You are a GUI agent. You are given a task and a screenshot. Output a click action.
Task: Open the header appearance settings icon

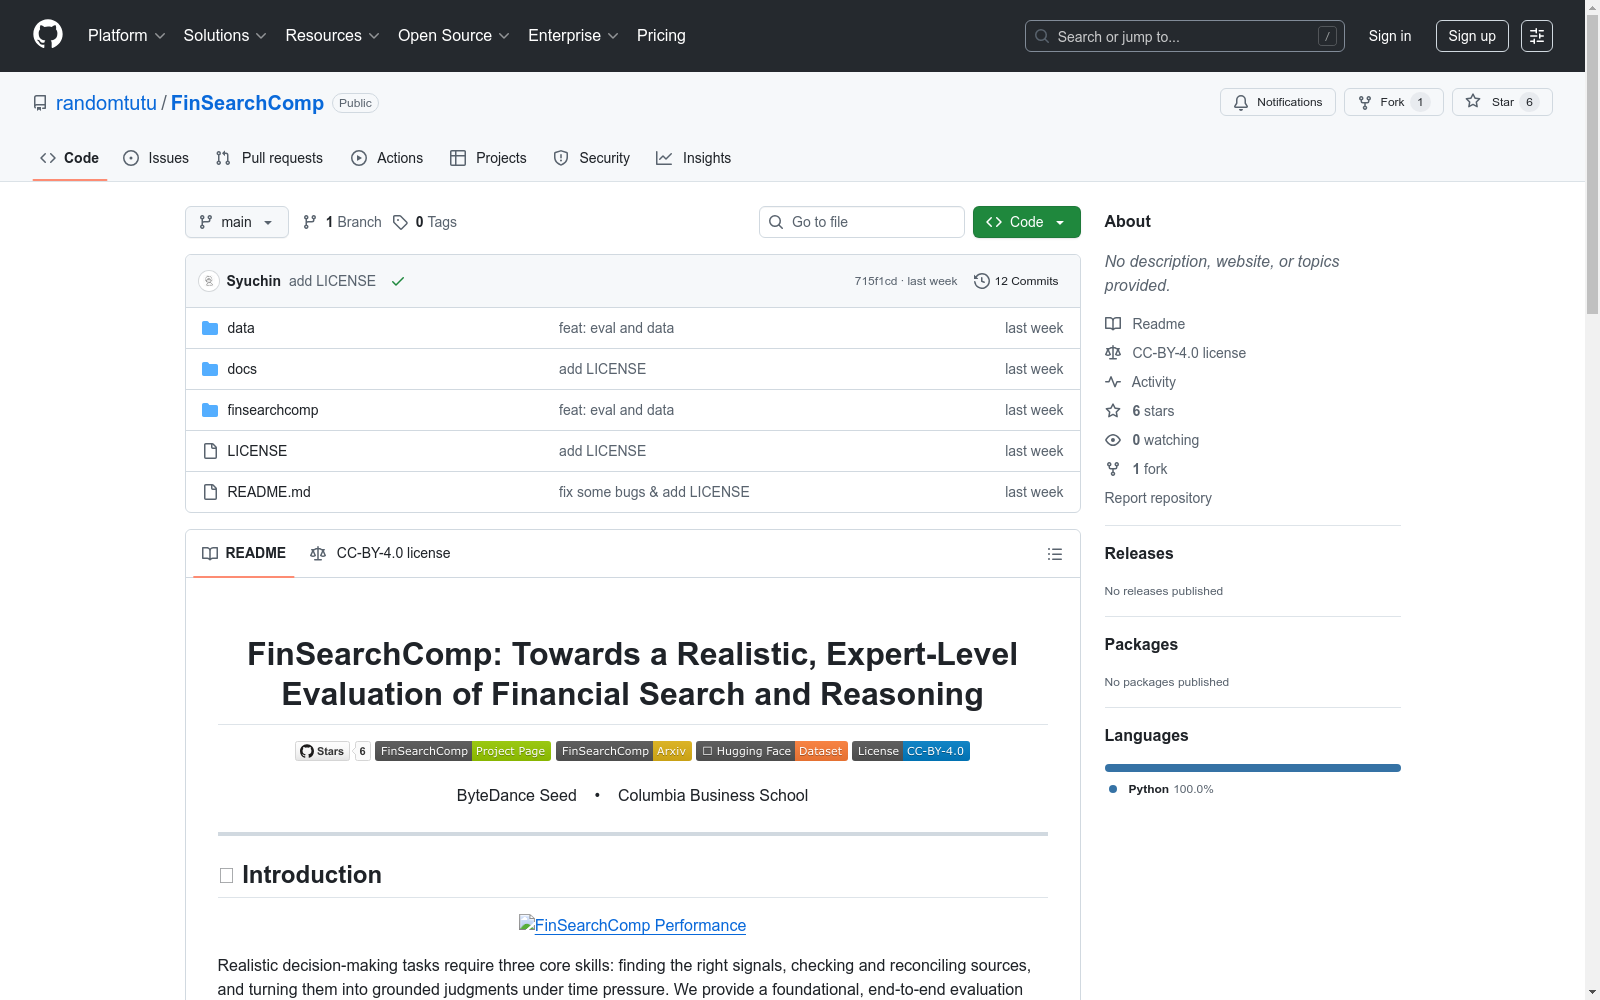[x=1537, y=36]
